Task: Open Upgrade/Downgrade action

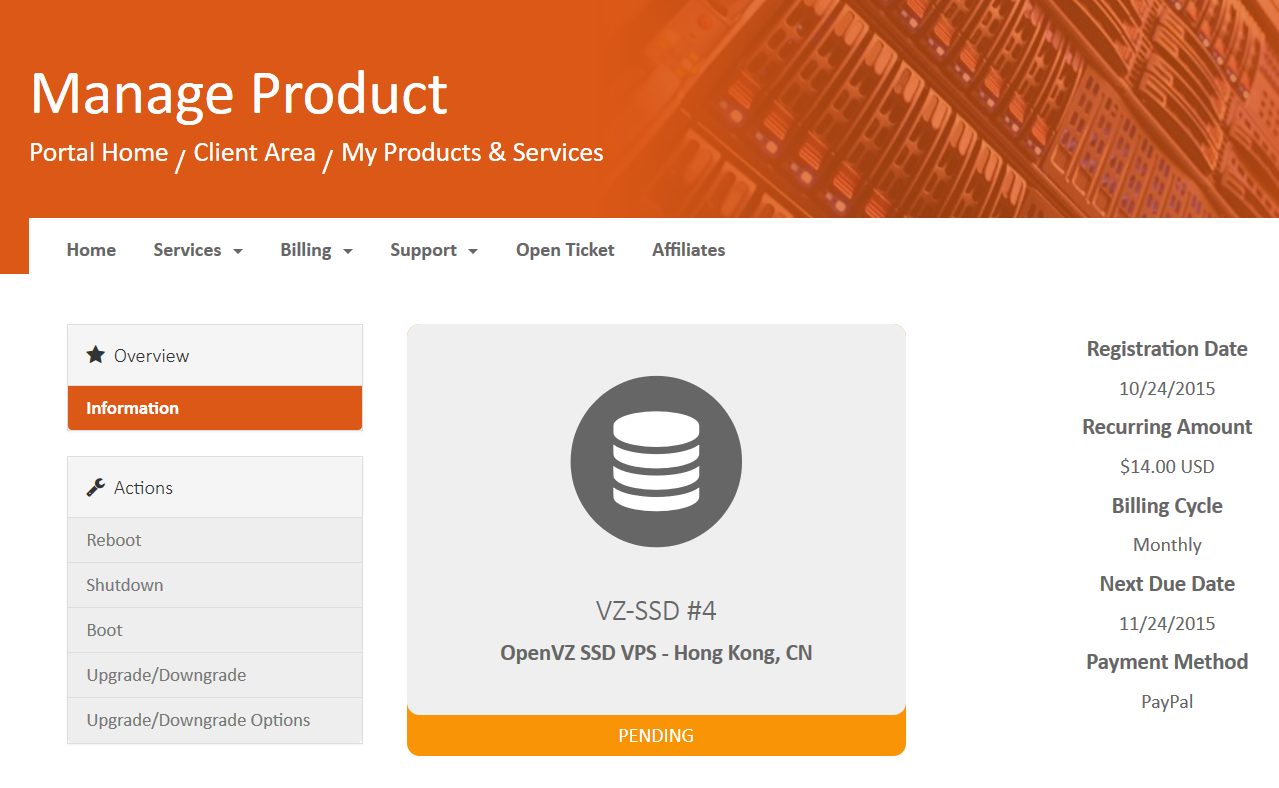Action: tap(166, 675)
